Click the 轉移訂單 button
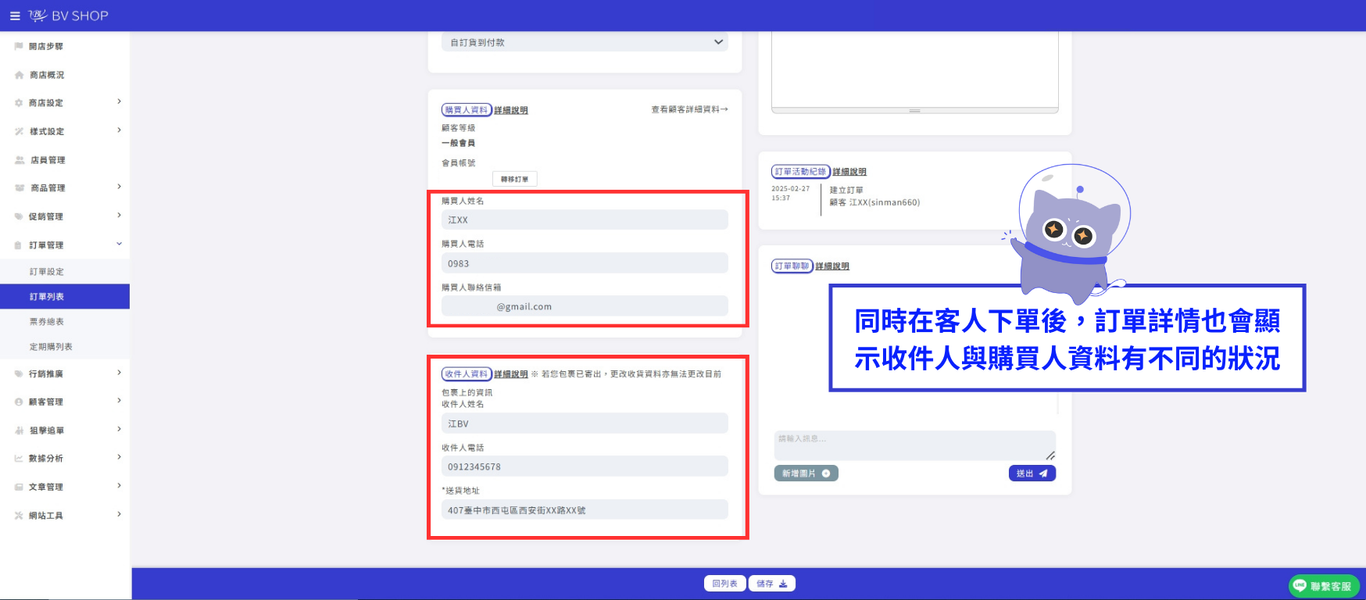Image resolution: width=1366 pixels, height=600 pixels. coord(515,179)
